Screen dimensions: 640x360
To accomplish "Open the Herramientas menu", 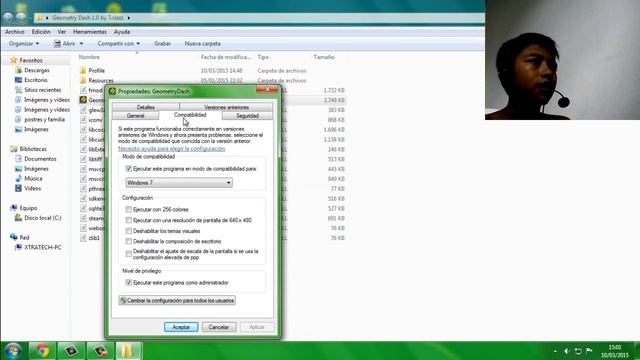I will (x=89, y=32).
